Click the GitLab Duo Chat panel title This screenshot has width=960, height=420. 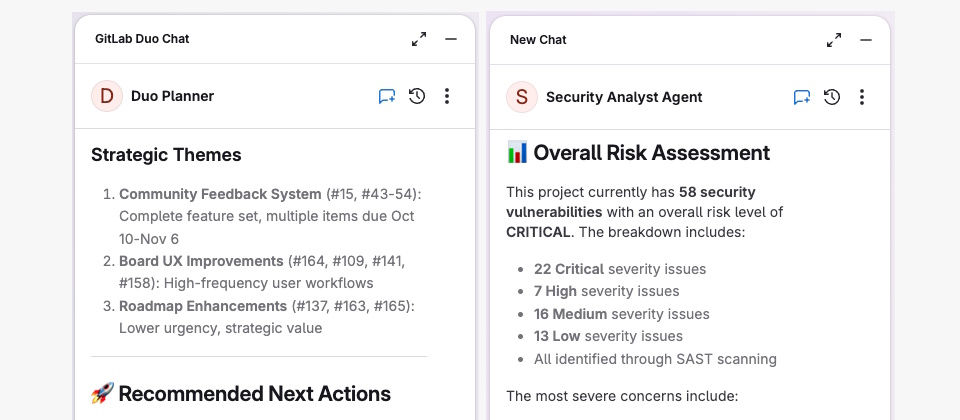(142, 39)
